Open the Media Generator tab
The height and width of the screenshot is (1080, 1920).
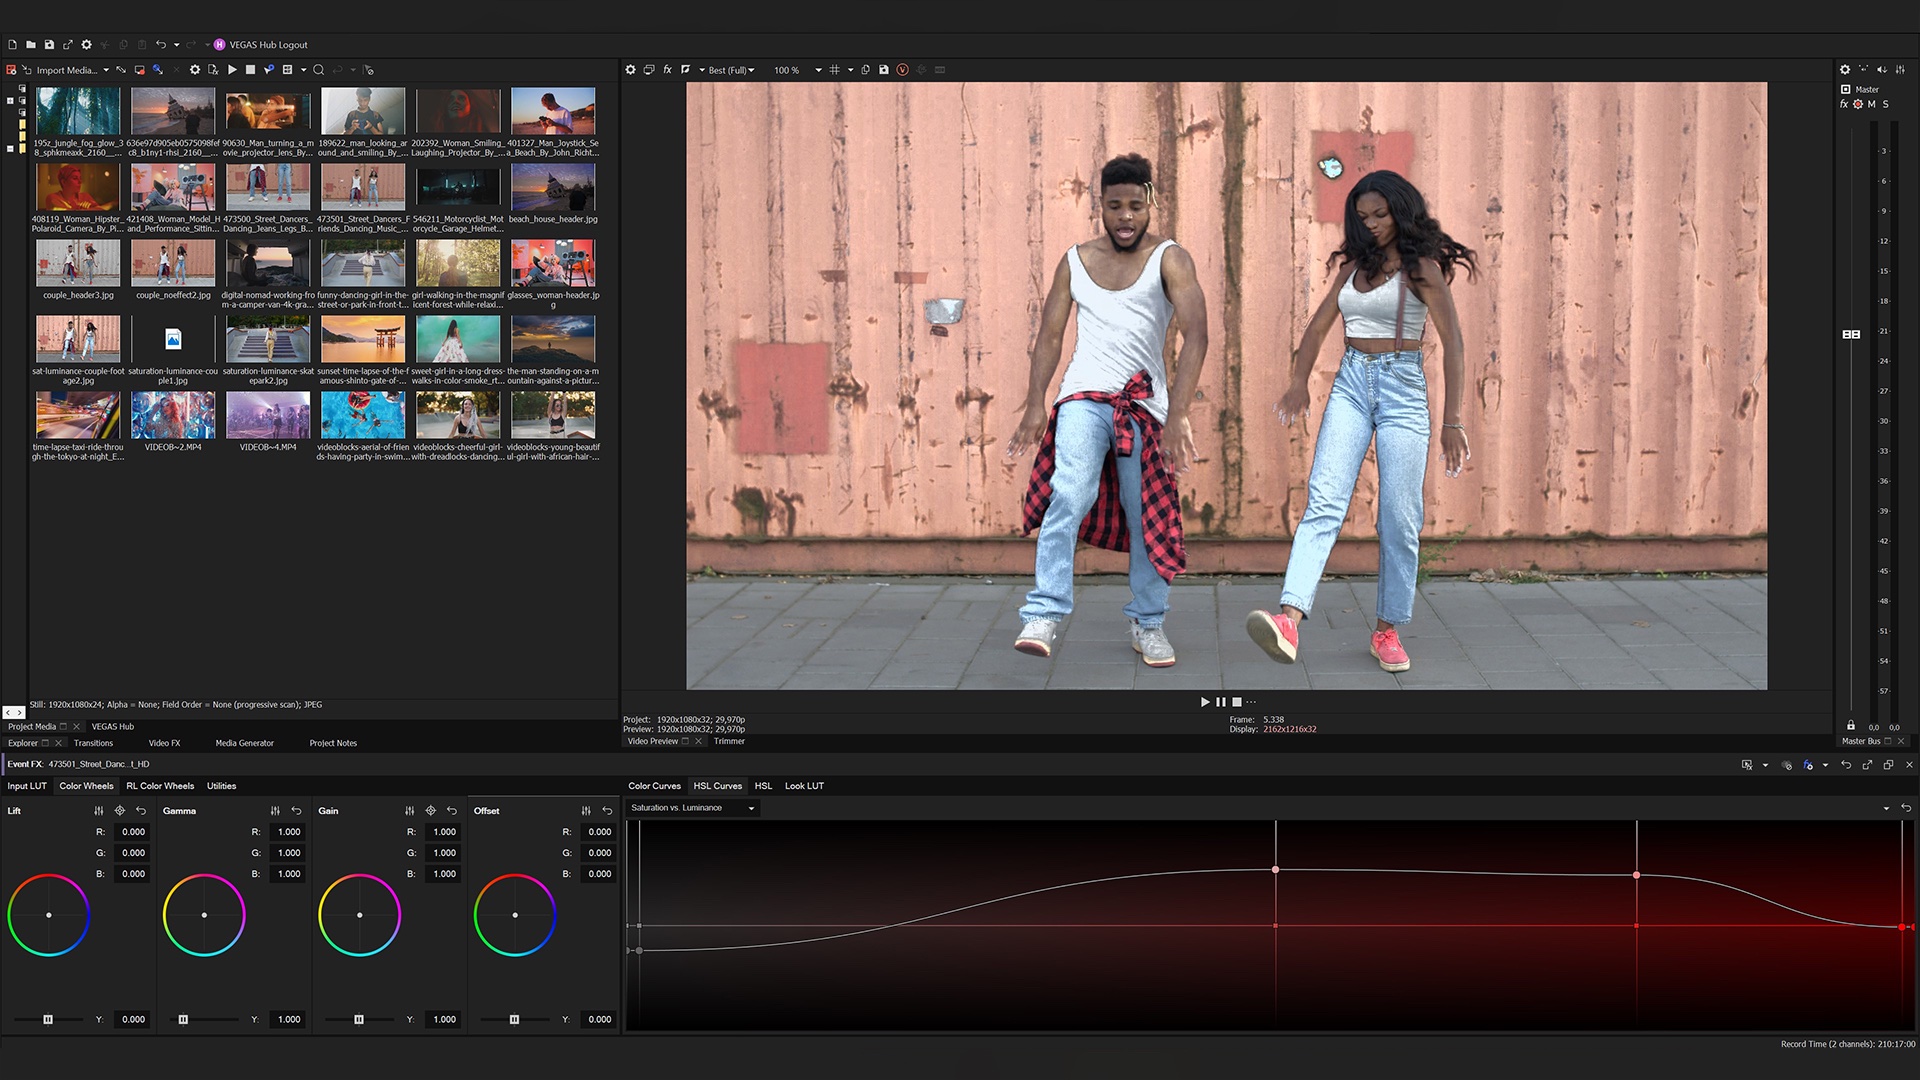[244, 743]
